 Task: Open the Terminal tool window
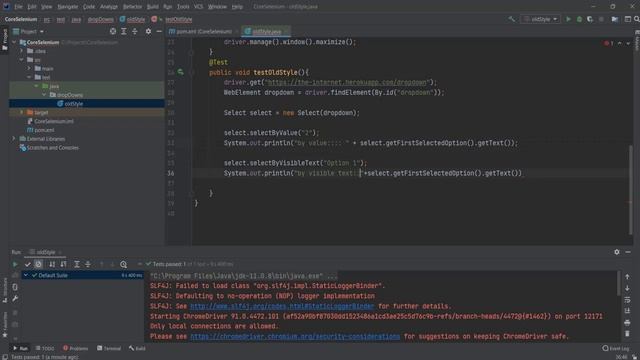(x=109, y=348)
